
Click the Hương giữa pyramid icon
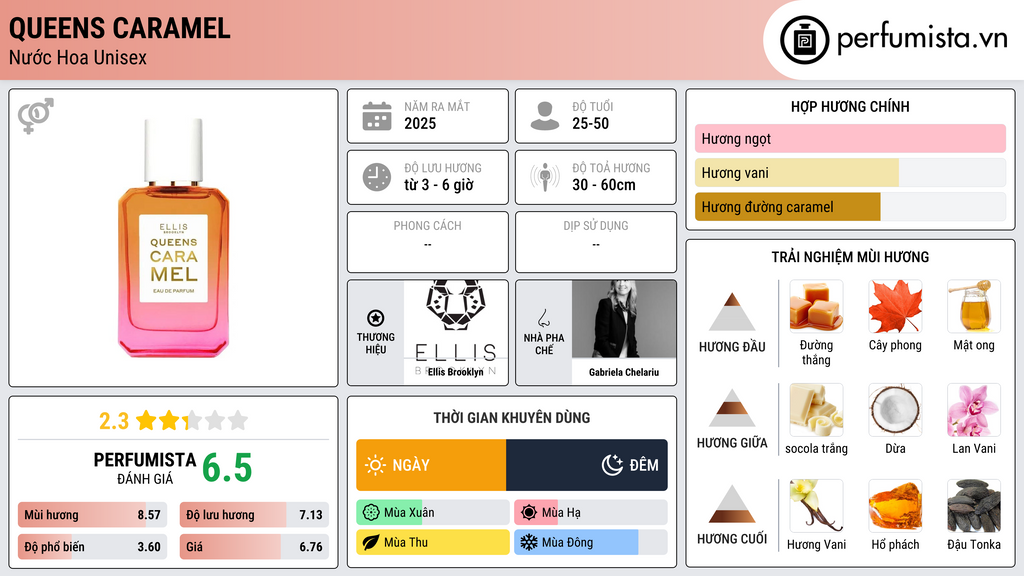(732, 408)
